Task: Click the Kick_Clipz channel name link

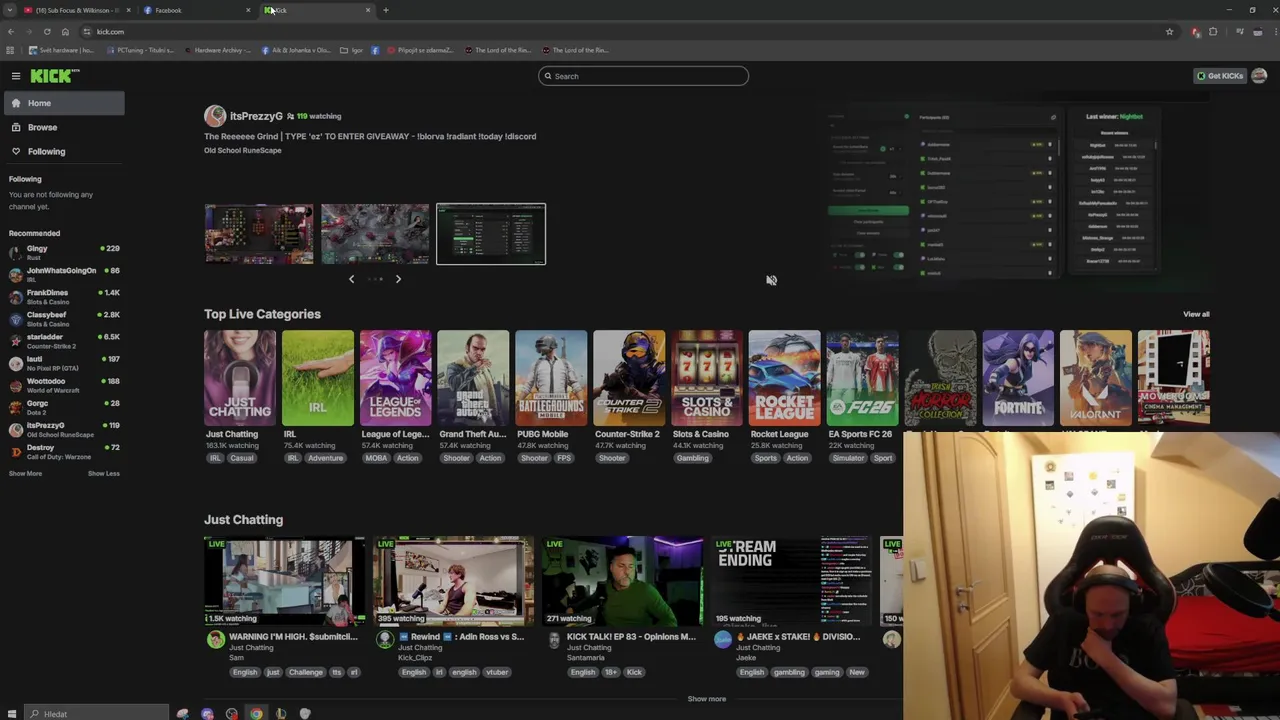Action: 414,658
